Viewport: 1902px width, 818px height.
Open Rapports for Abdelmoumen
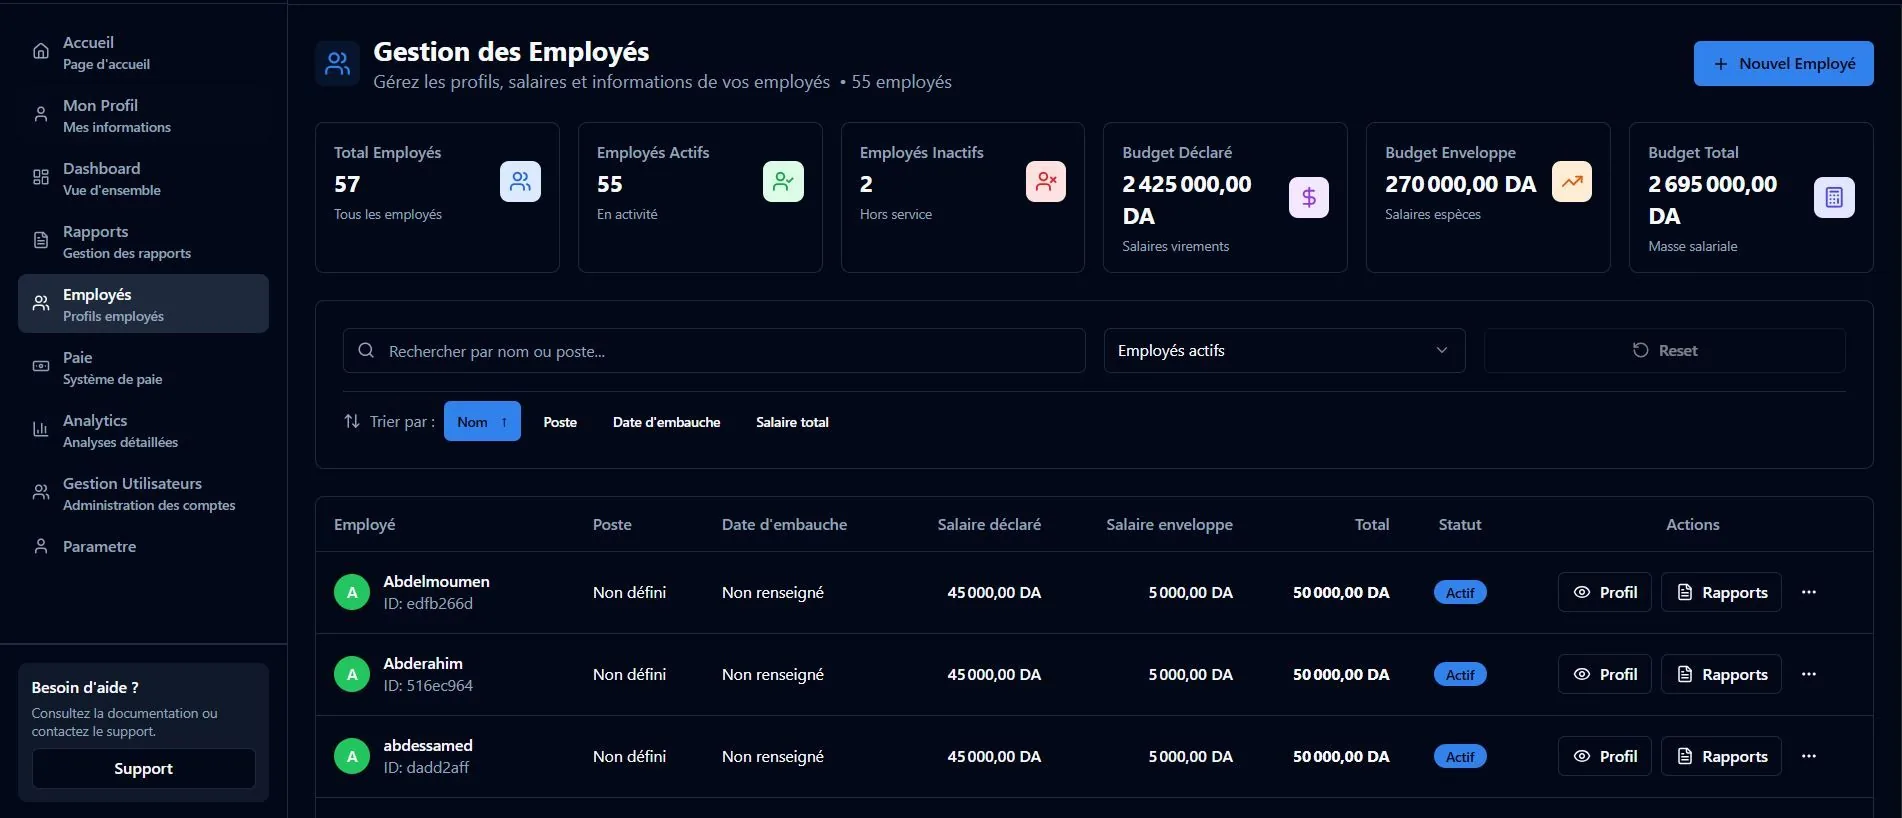1721,593
